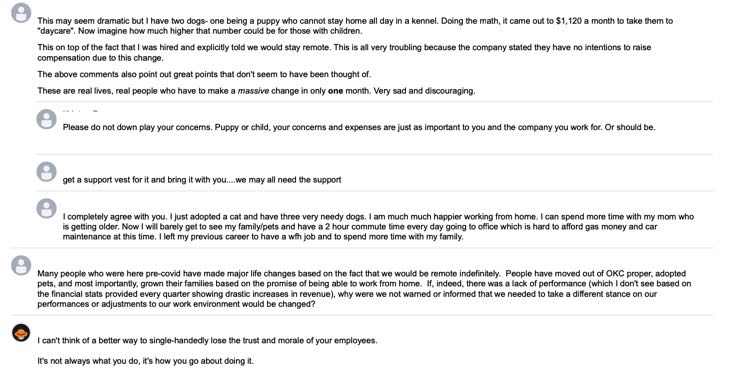Click the paragraph starting 'This on top of the fact'

coord(344,52)
